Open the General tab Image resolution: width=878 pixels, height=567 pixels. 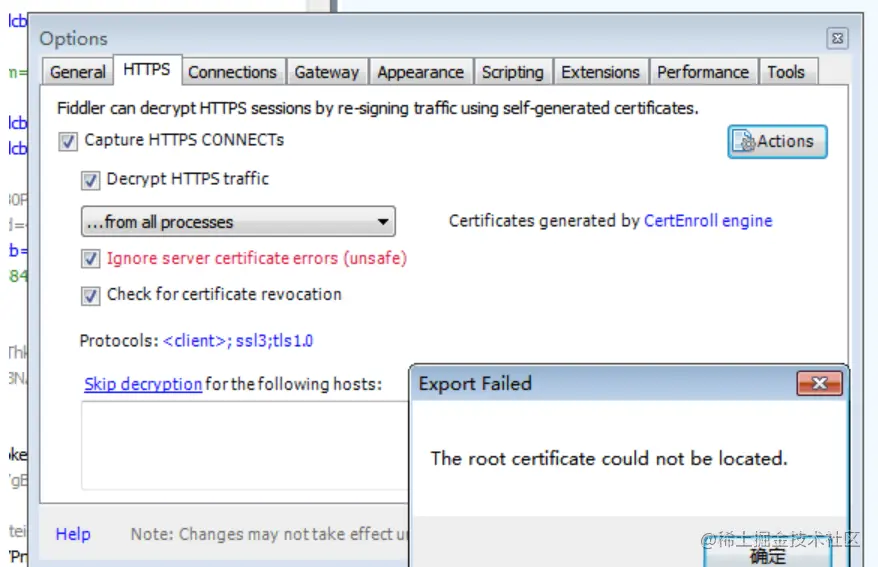78,72
